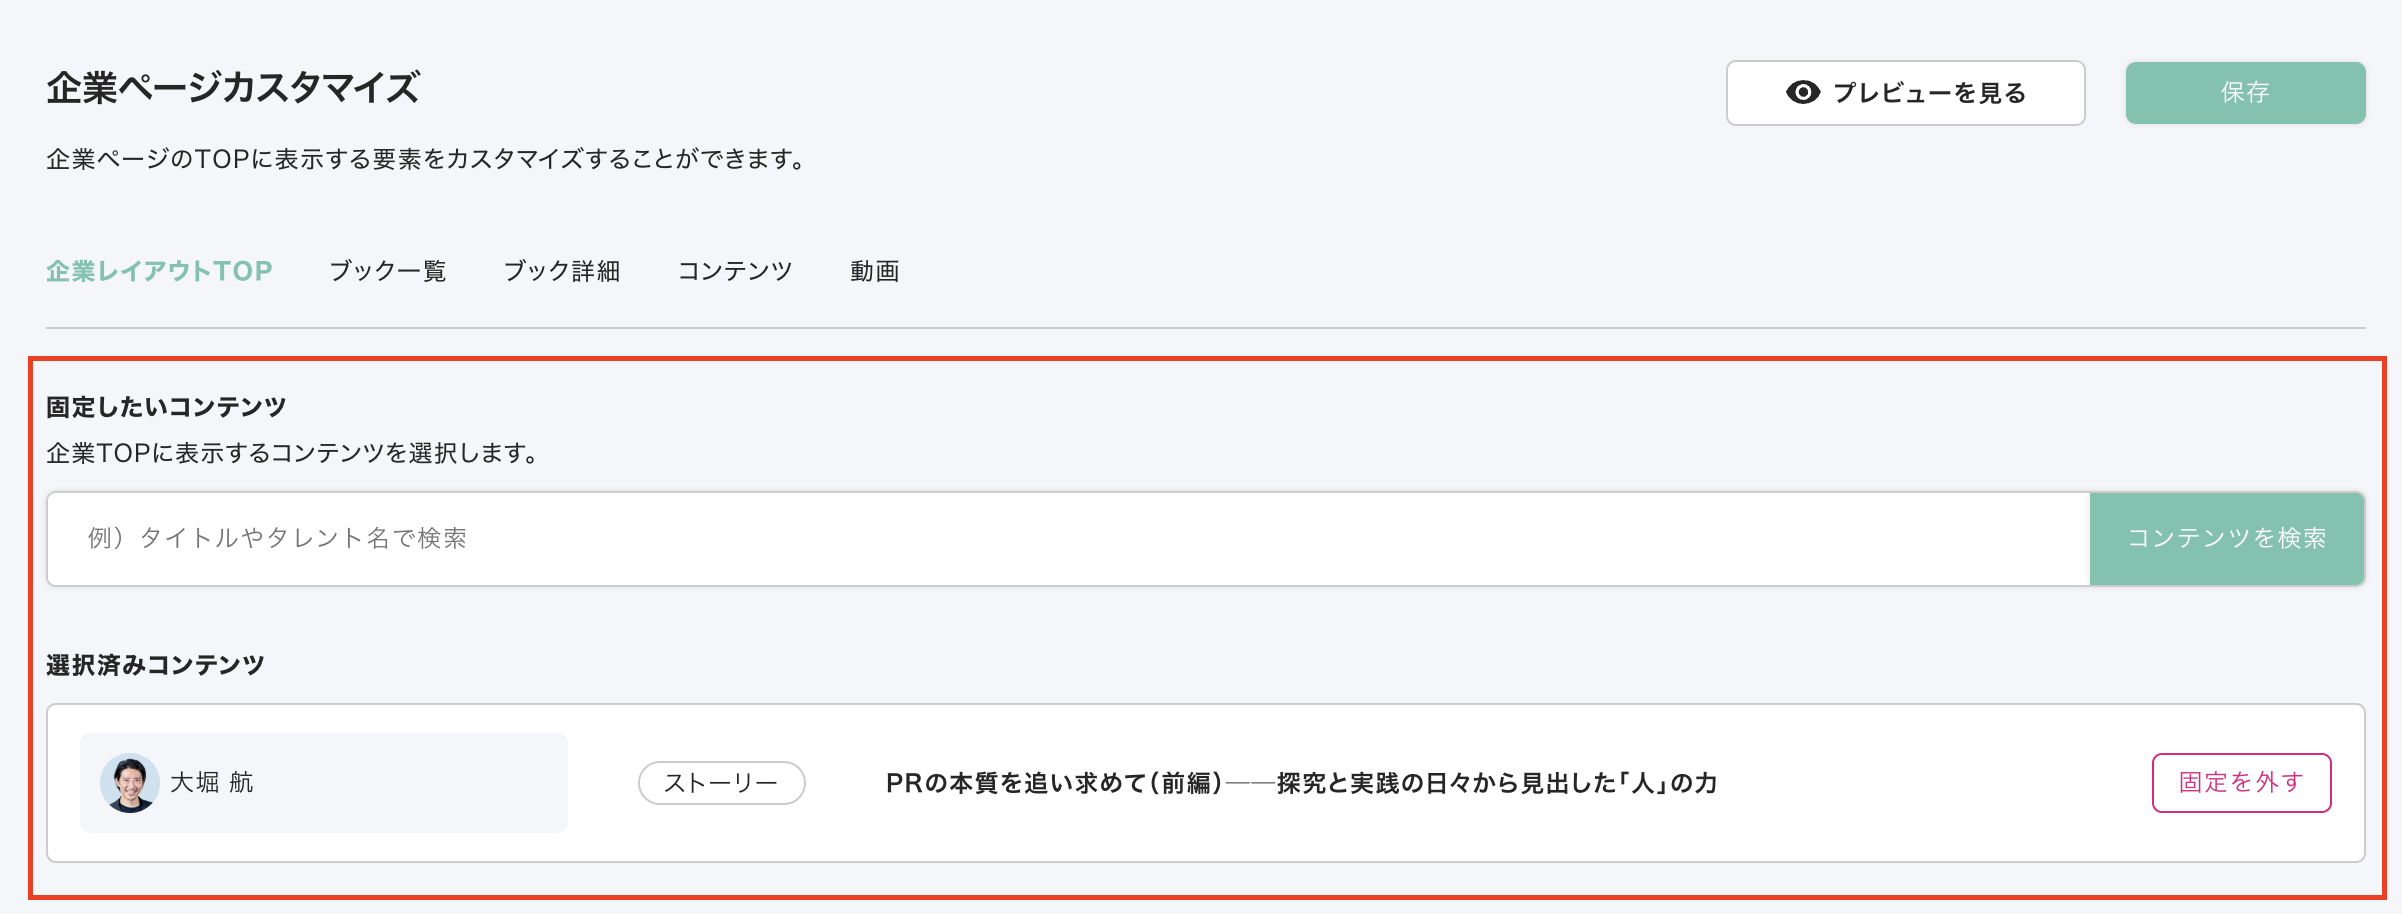Image resolution: width=2402 pixels, height=914 pixels.
Task: Go to the コンテンツ tab
Action: pos(735,271)
